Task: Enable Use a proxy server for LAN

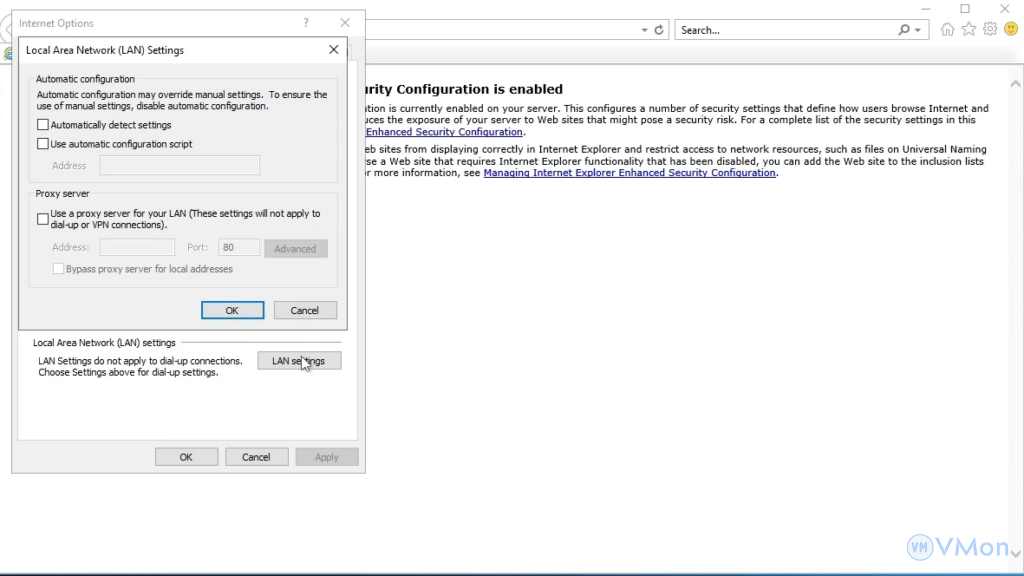Action: (x=43, y=218)
